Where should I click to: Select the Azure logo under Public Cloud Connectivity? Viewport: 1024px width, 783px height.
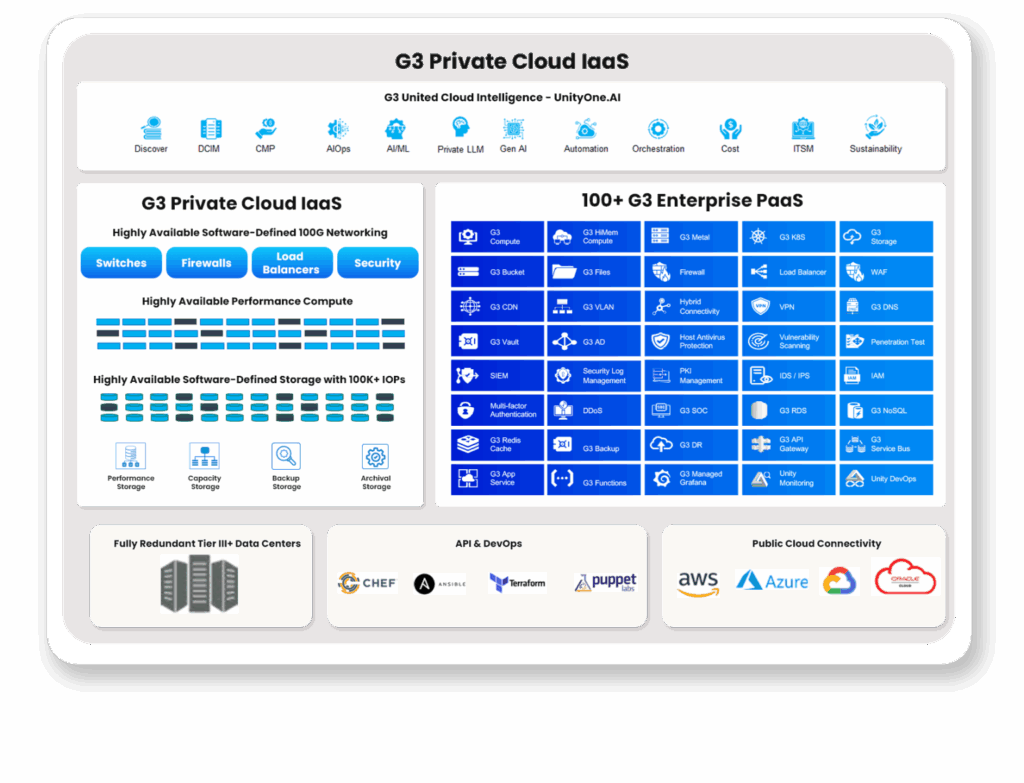[x=771, y=582]
